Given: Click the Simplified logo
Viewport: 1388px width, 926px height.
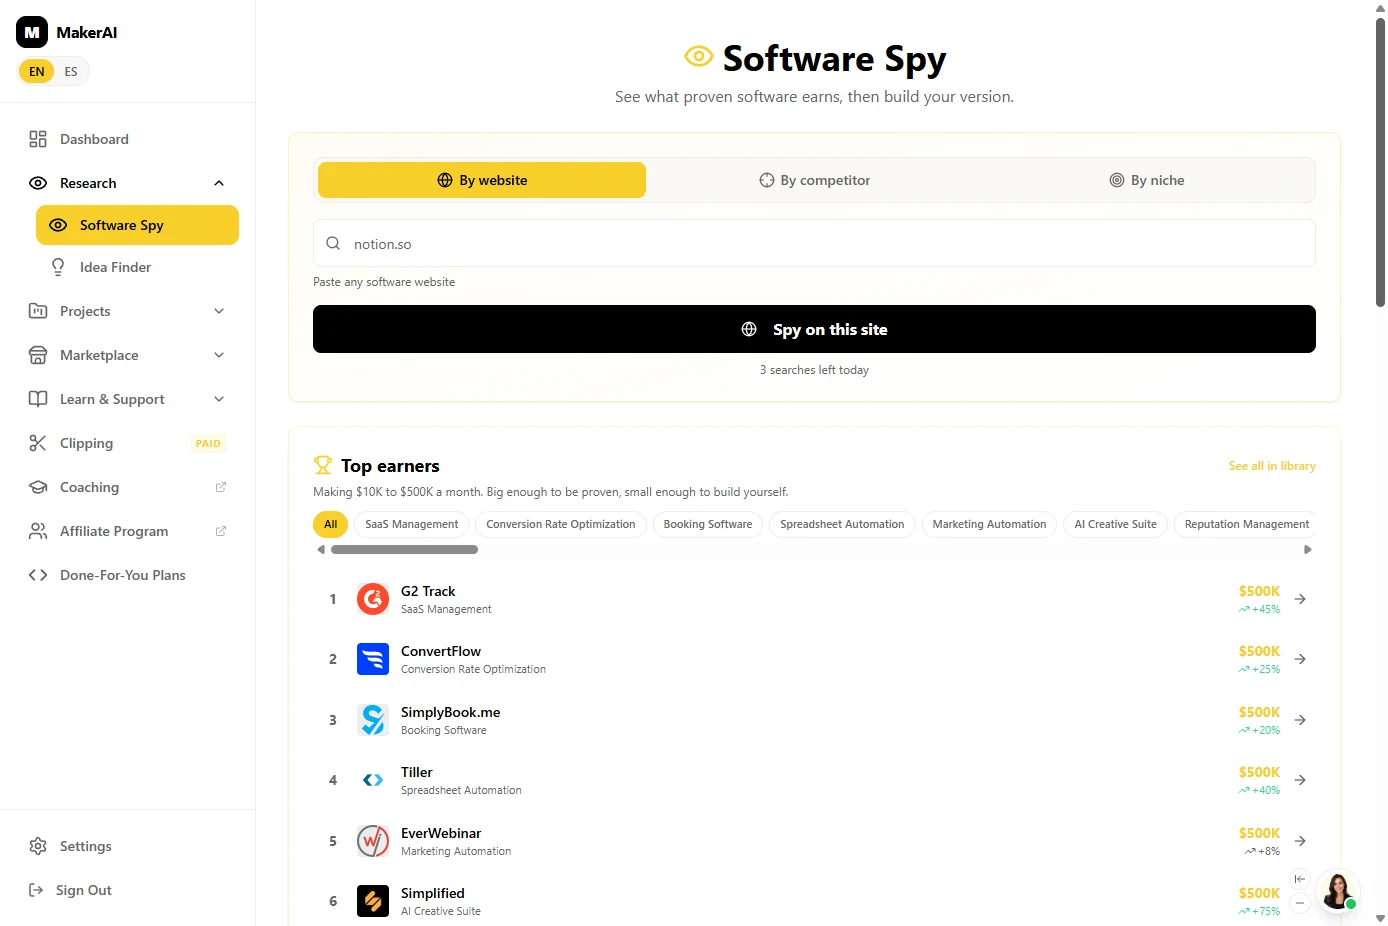Looking at the screenshot, I should pos(373,901).
